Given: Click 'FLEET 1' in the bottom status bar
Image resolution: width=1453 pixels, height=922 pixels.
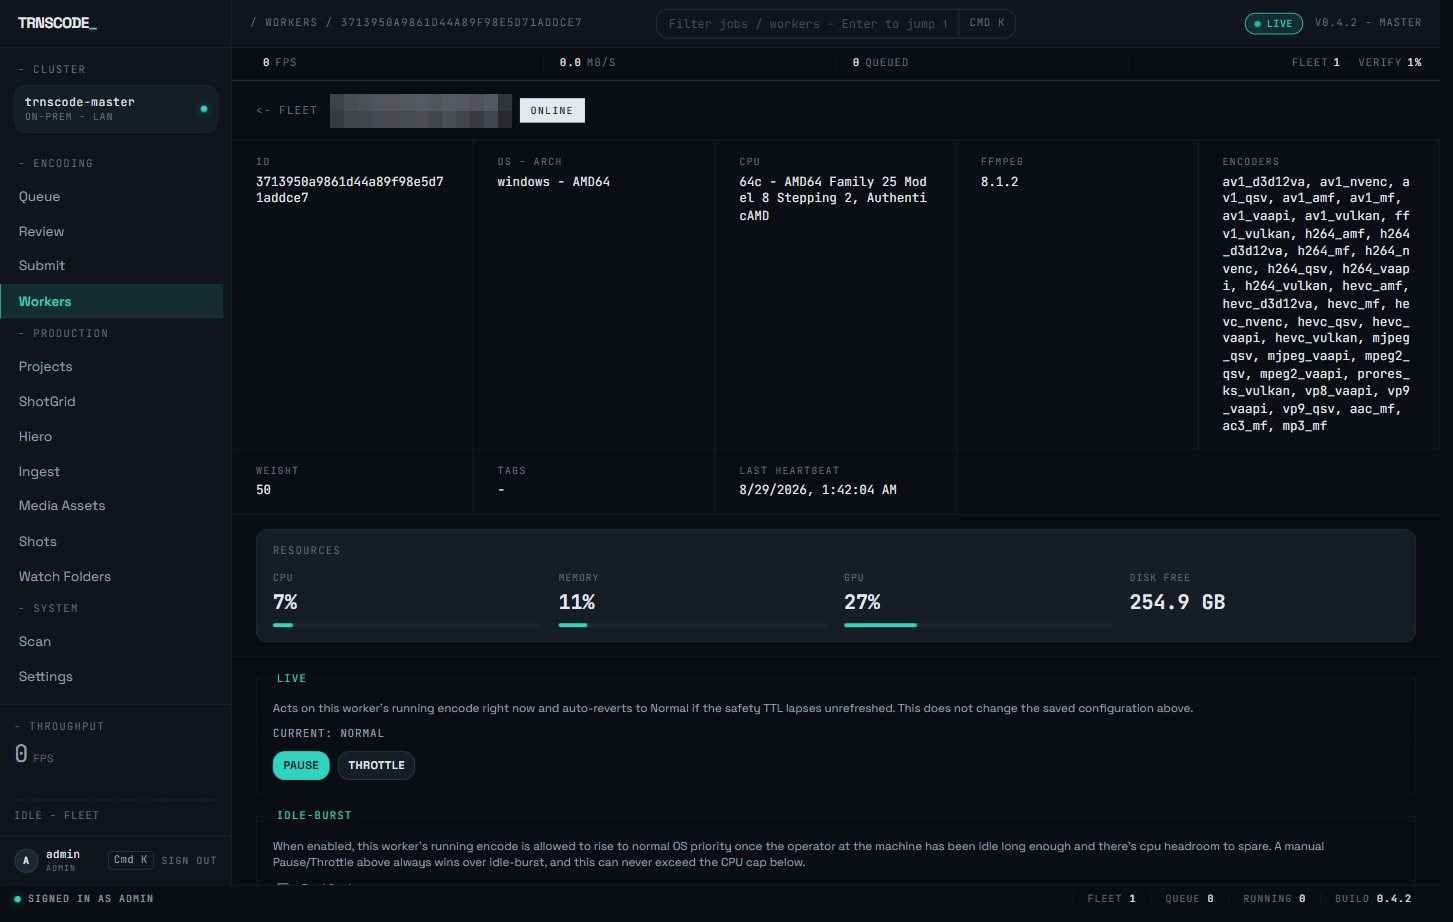Looking at the screenshot, I should (1111, 899).
